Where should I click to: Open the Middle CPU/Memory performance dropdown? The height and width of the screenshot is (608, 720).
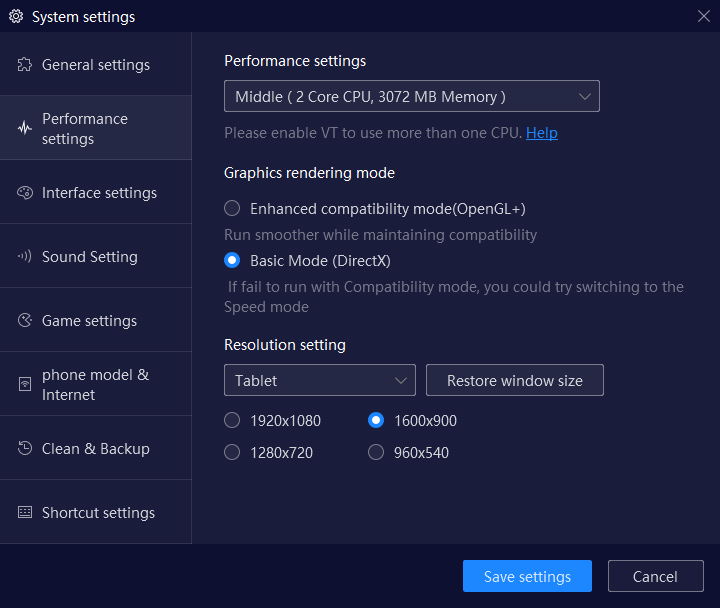[x=412, y=96]
